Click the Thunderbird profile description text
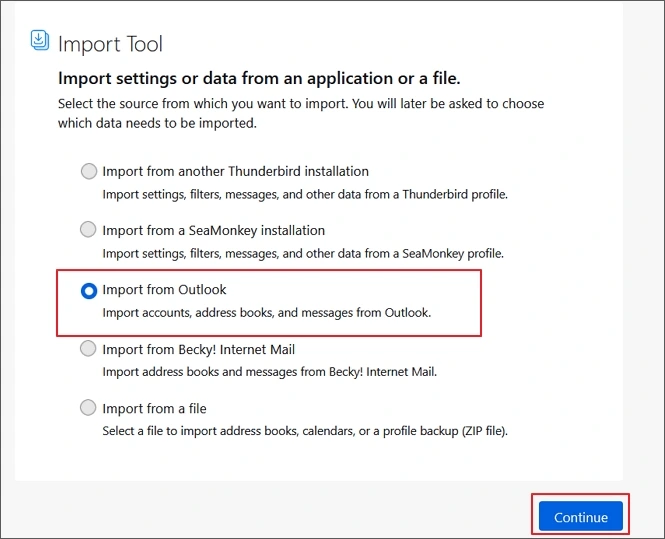Viewport: 665px width, 539px height. [x=305, y=194]
